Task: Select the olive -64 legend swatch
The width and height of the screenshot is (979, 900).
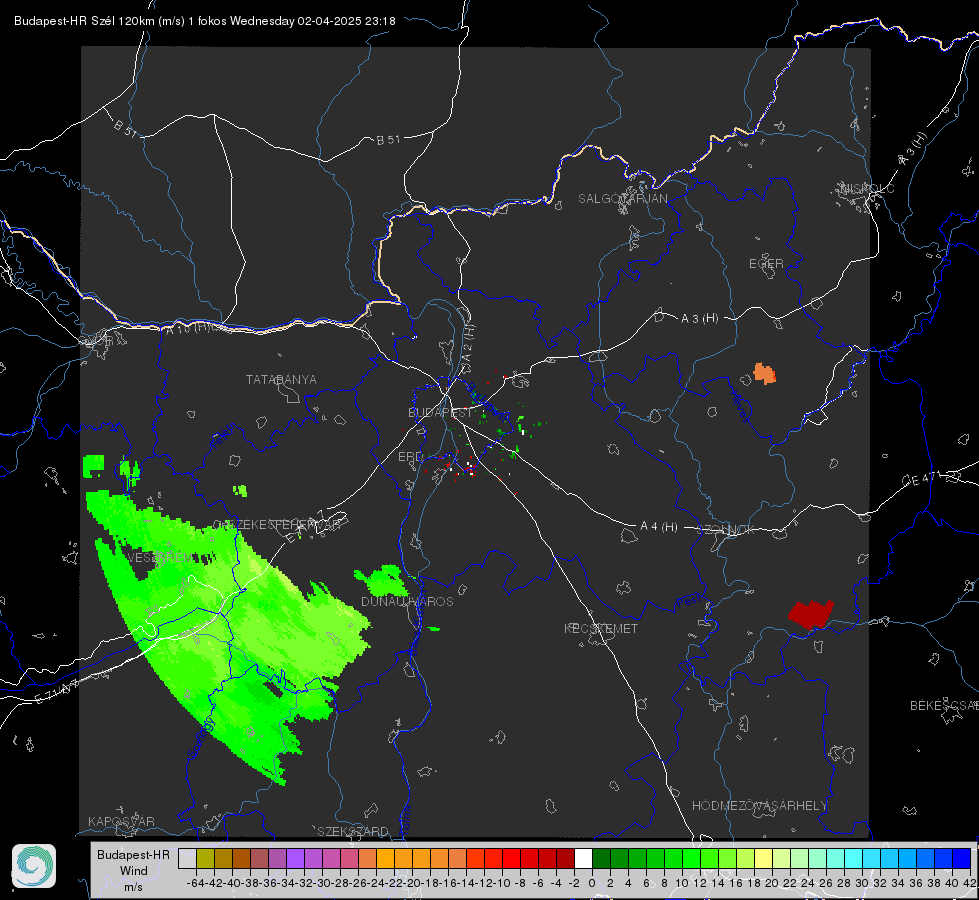Action: [205, 858]
